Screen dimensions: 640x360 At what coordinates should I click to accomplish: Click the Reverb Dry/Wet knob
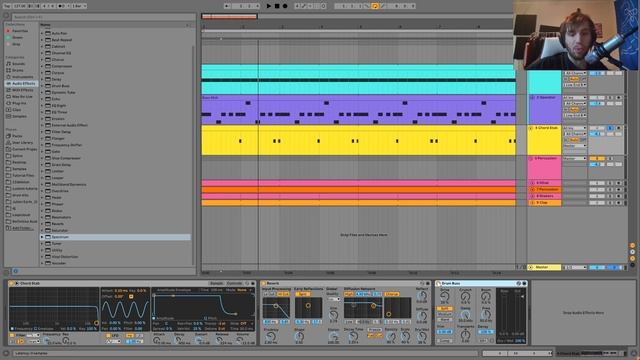(422, 336)
